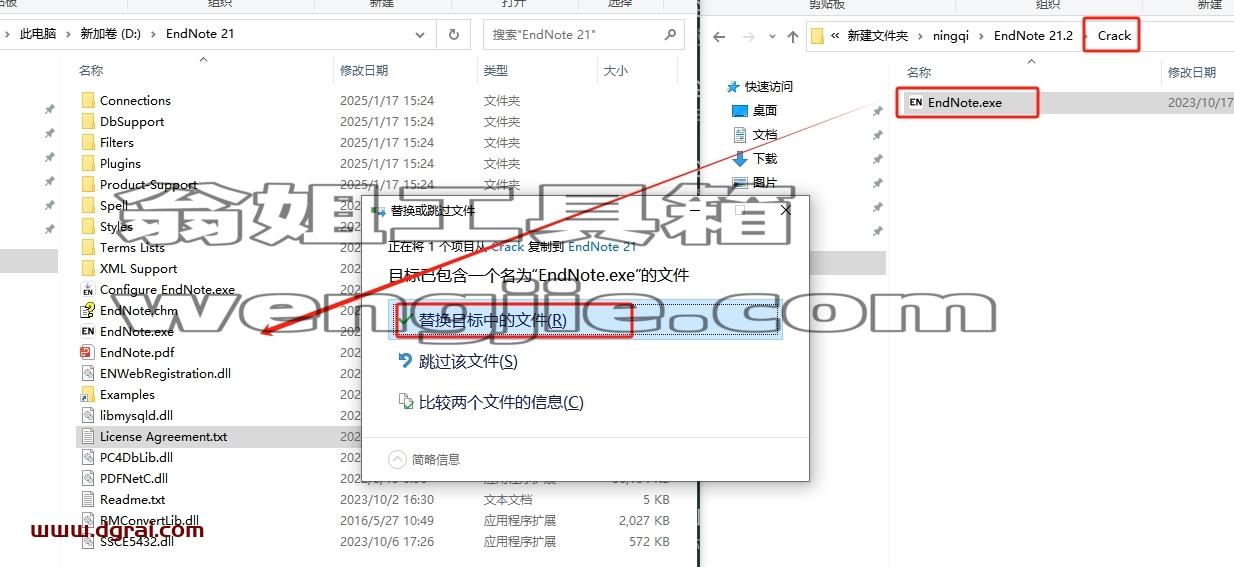The width and height of the screenshot is (1234, 567).
Task: Select the PC4DbLib.dll file icon
Action: coord(88,457)
